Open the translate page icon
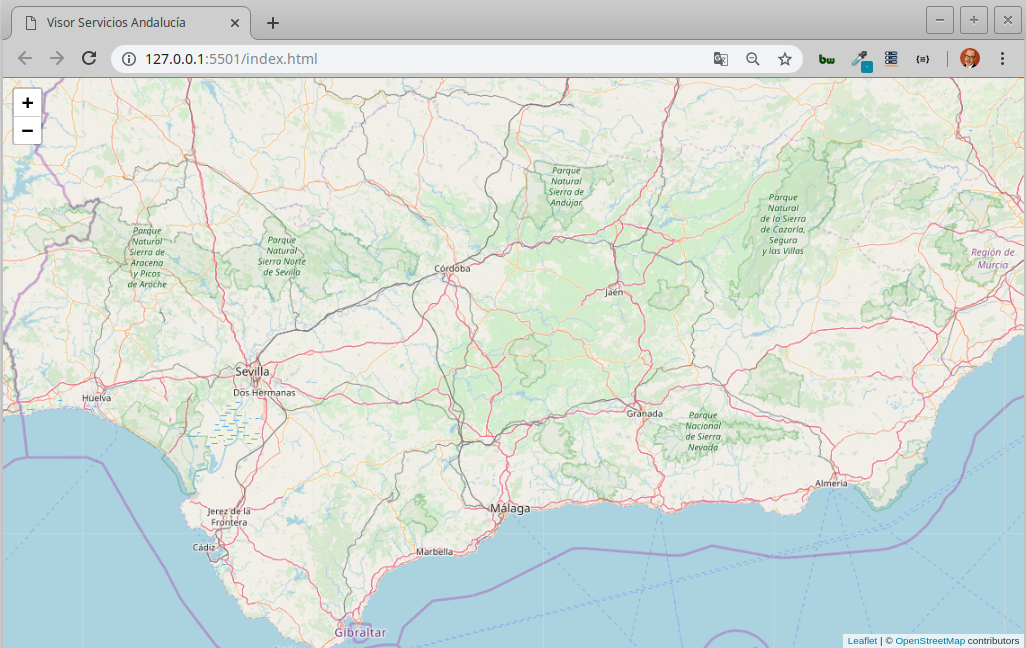 720,59
